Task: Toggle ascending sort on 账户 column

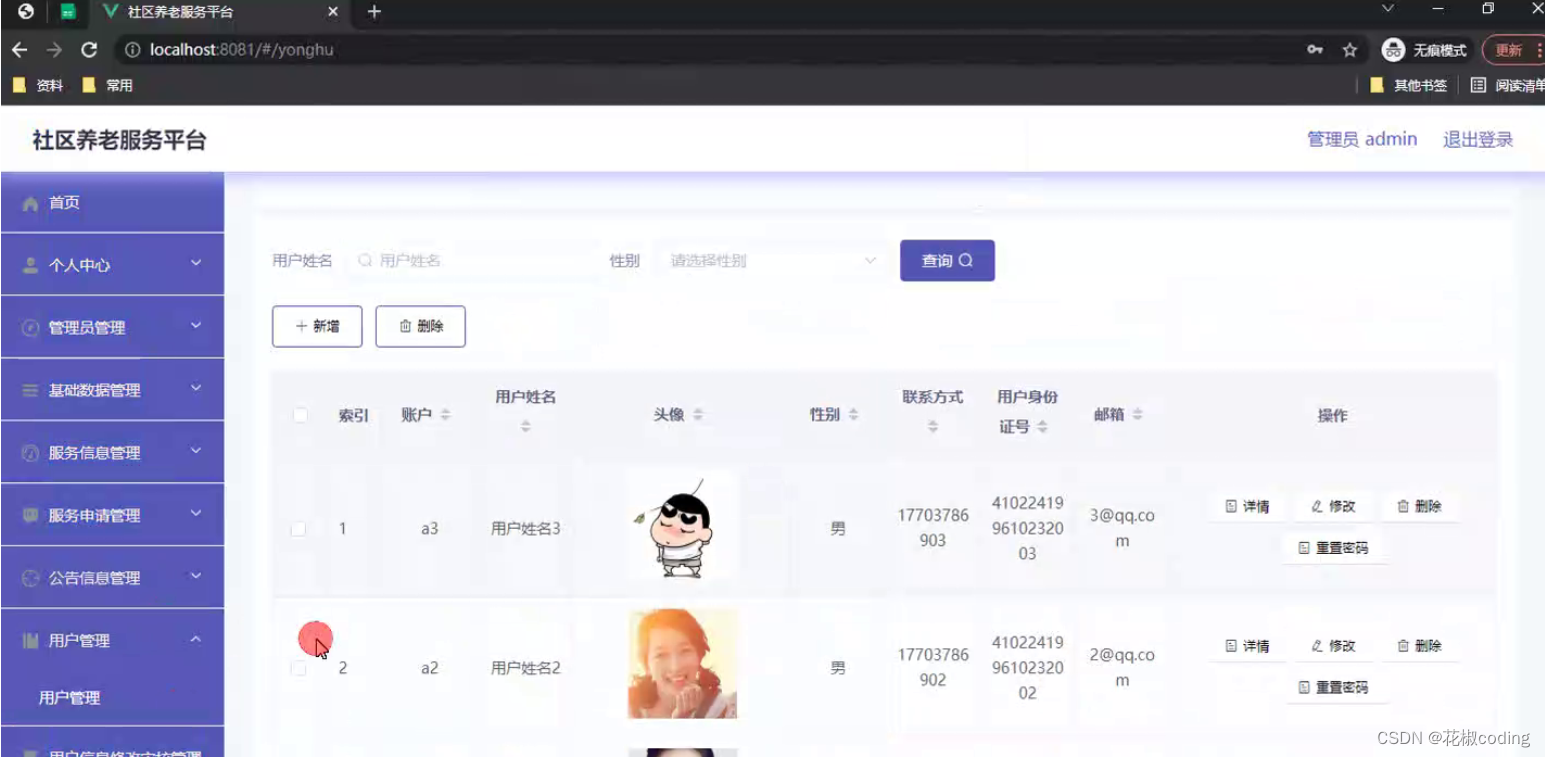Action: tap(444, 410)
